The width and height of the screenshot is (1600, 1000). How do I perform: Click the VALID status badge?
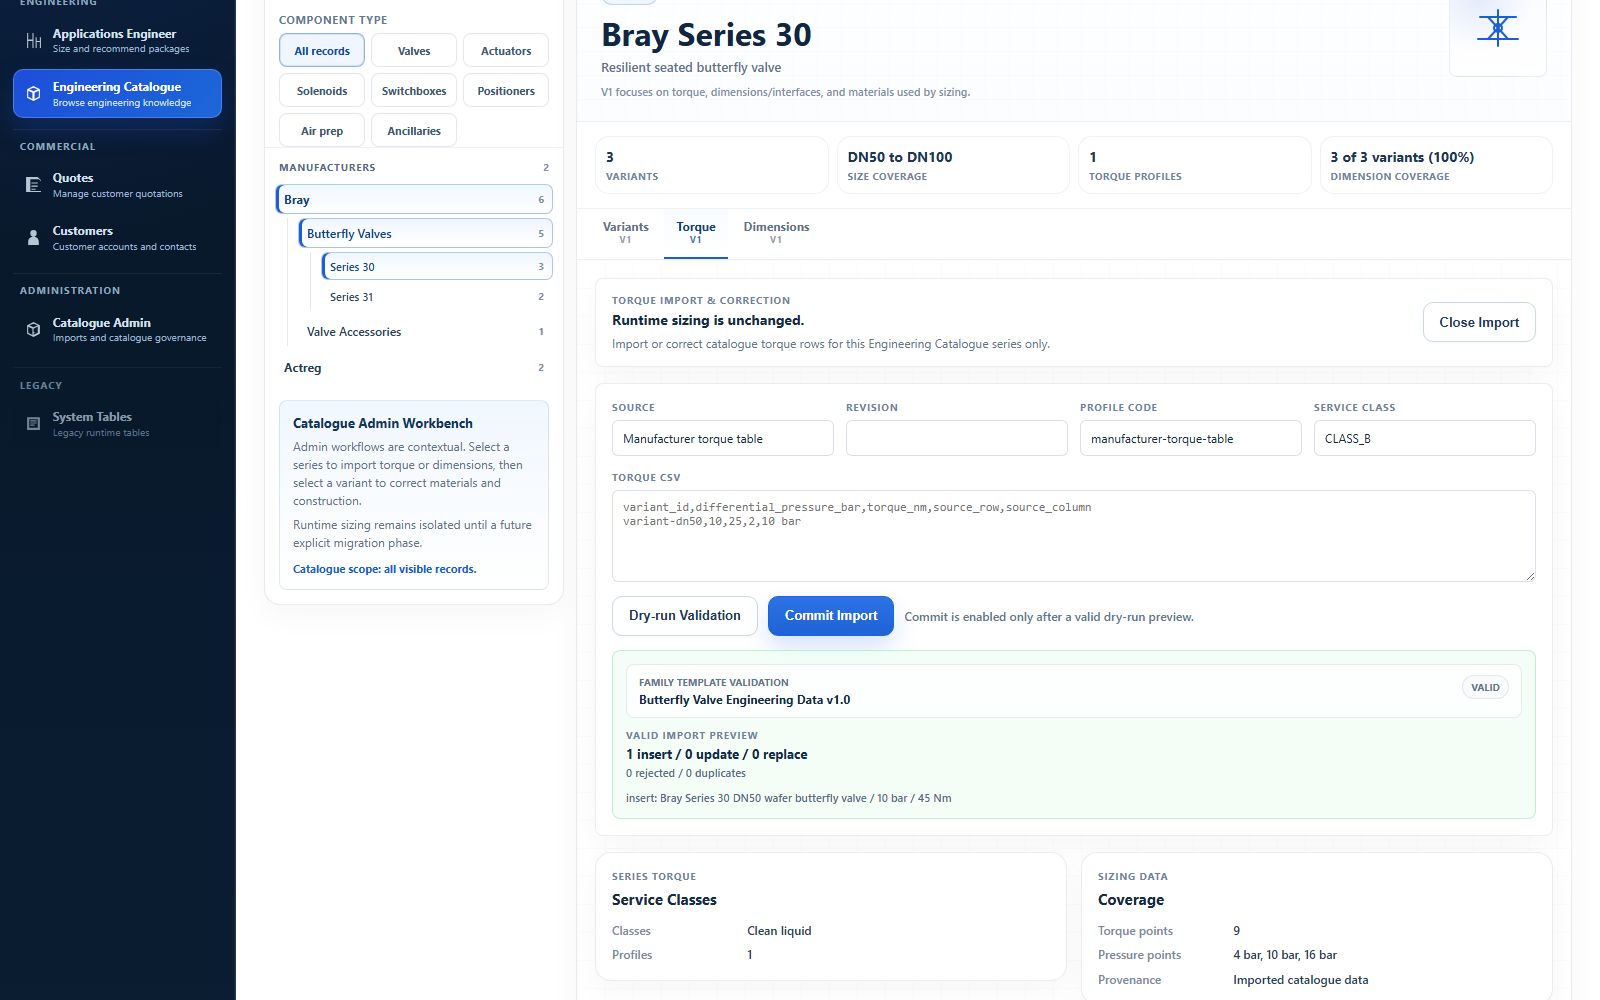(x=1485, y=687)
